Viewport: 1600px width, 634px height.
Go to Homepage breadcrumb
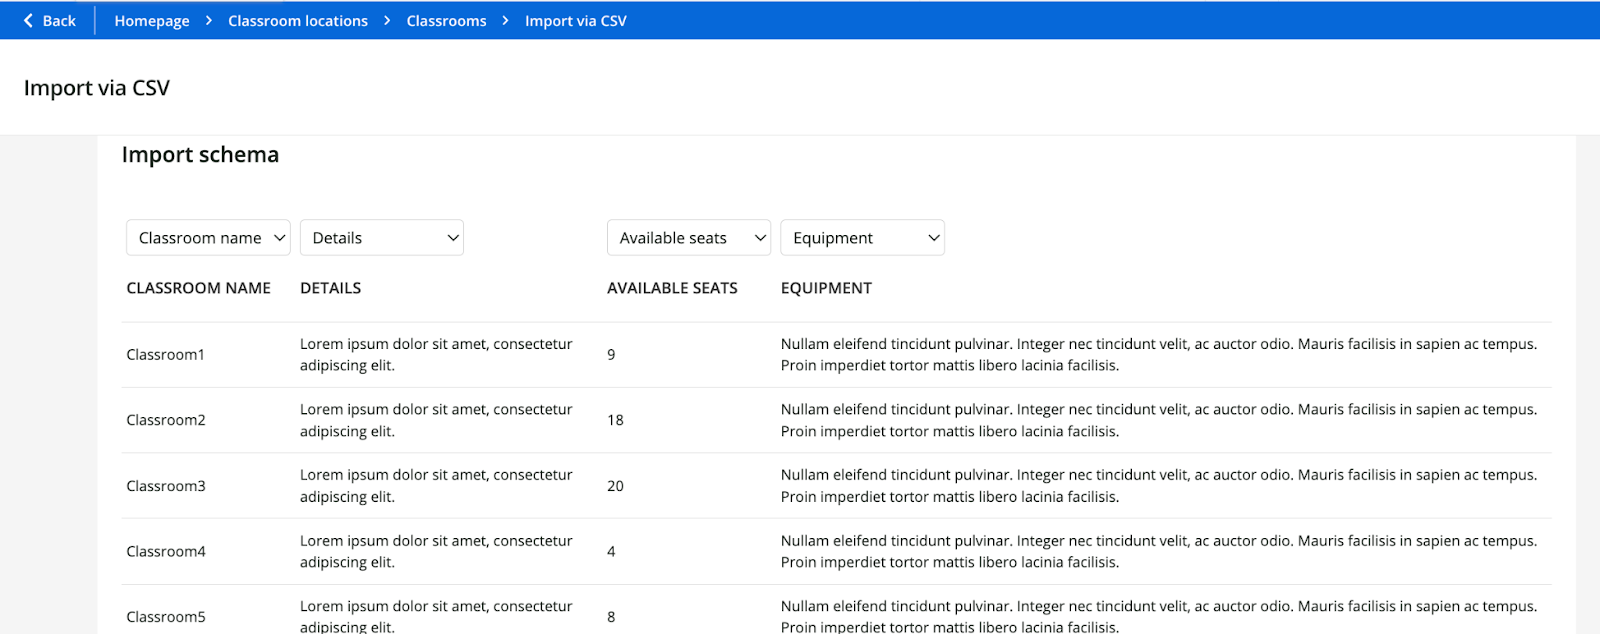click(151, 21)
